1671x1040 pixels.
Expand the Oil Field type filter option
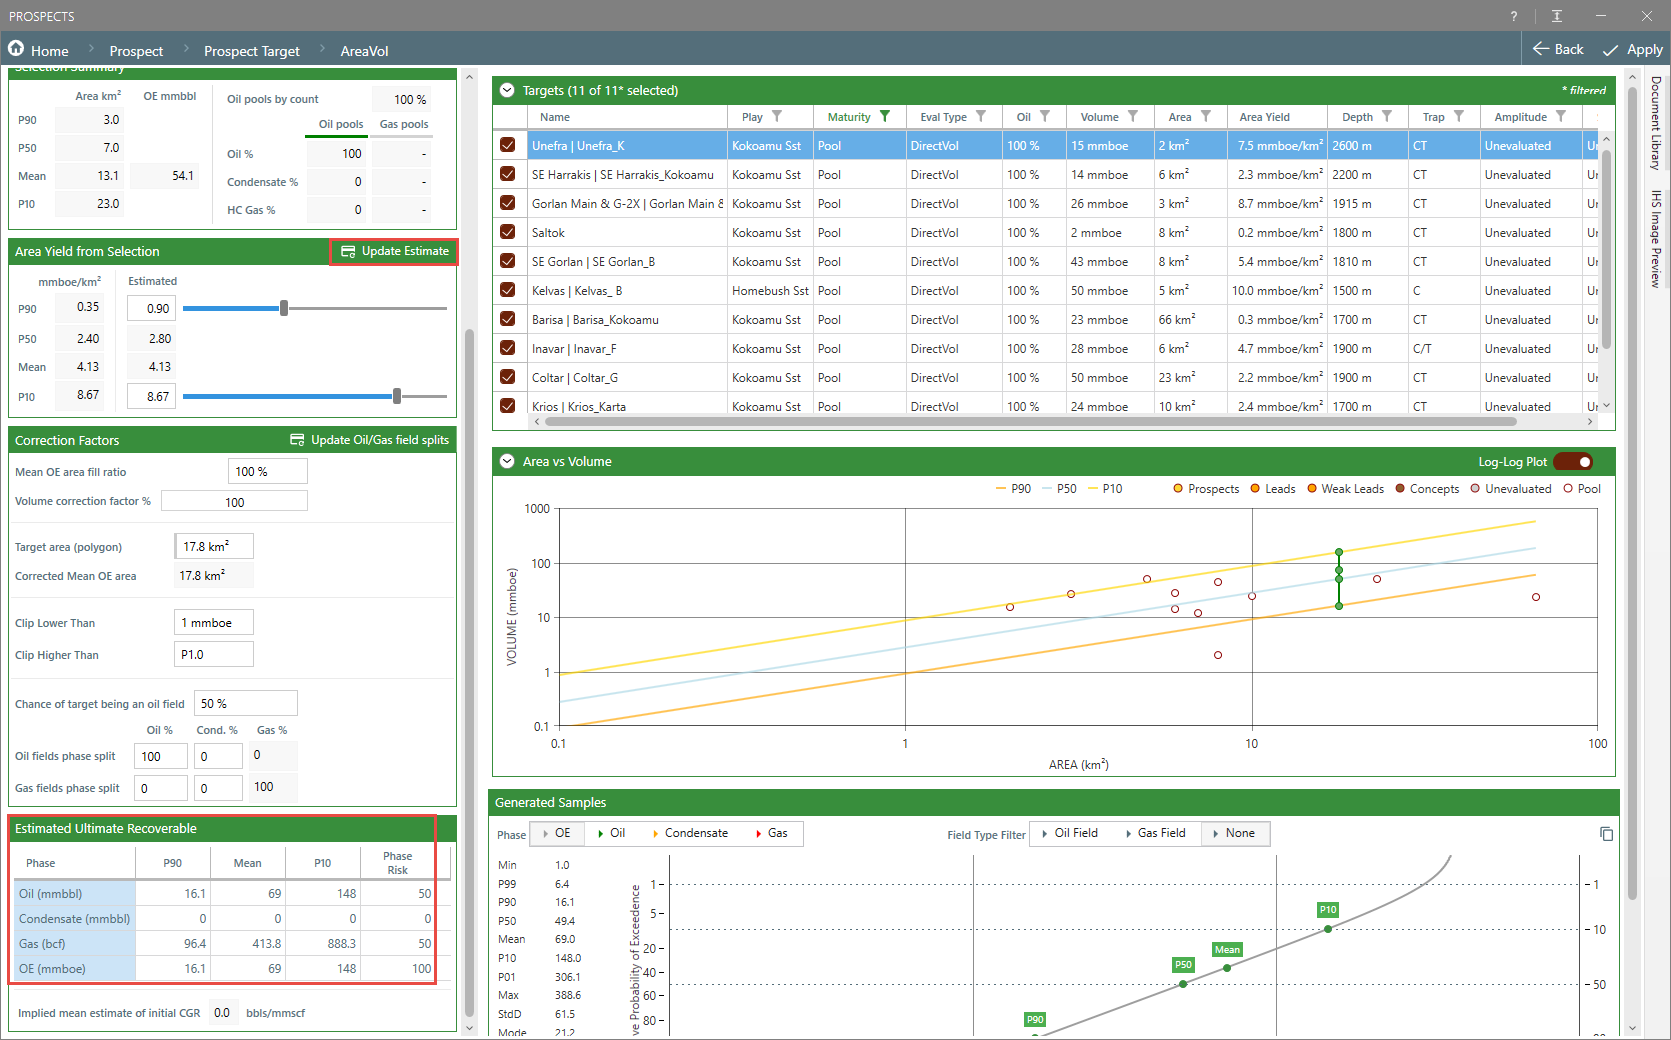click(1069, 833)
